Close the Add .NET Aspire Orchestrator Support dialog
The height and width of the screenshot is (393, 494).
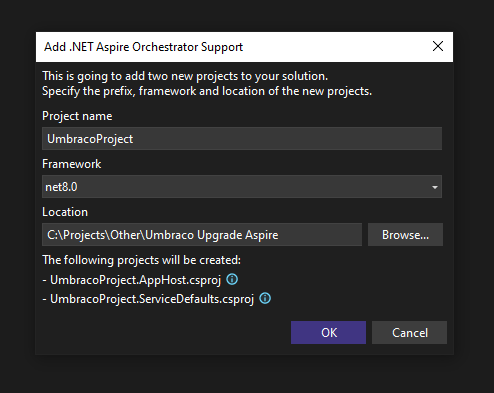438,46
